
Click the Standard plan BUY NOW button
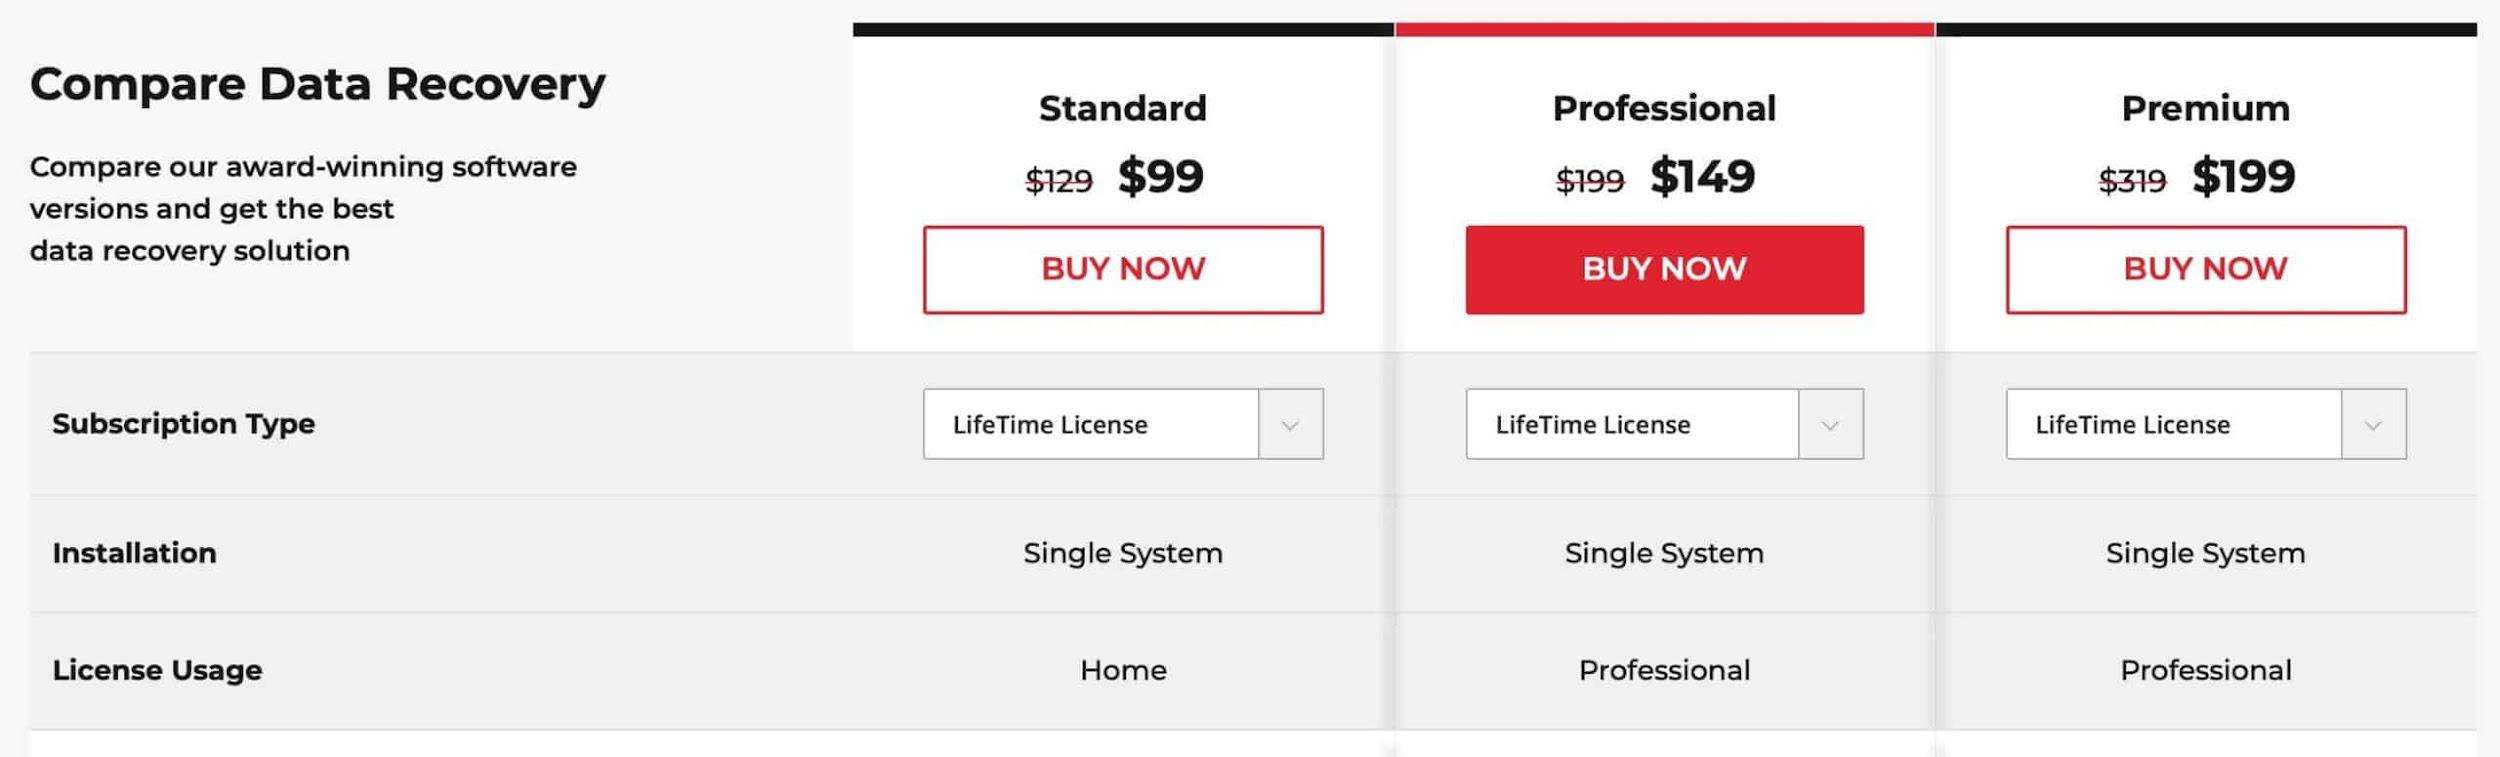point(1123,269)
